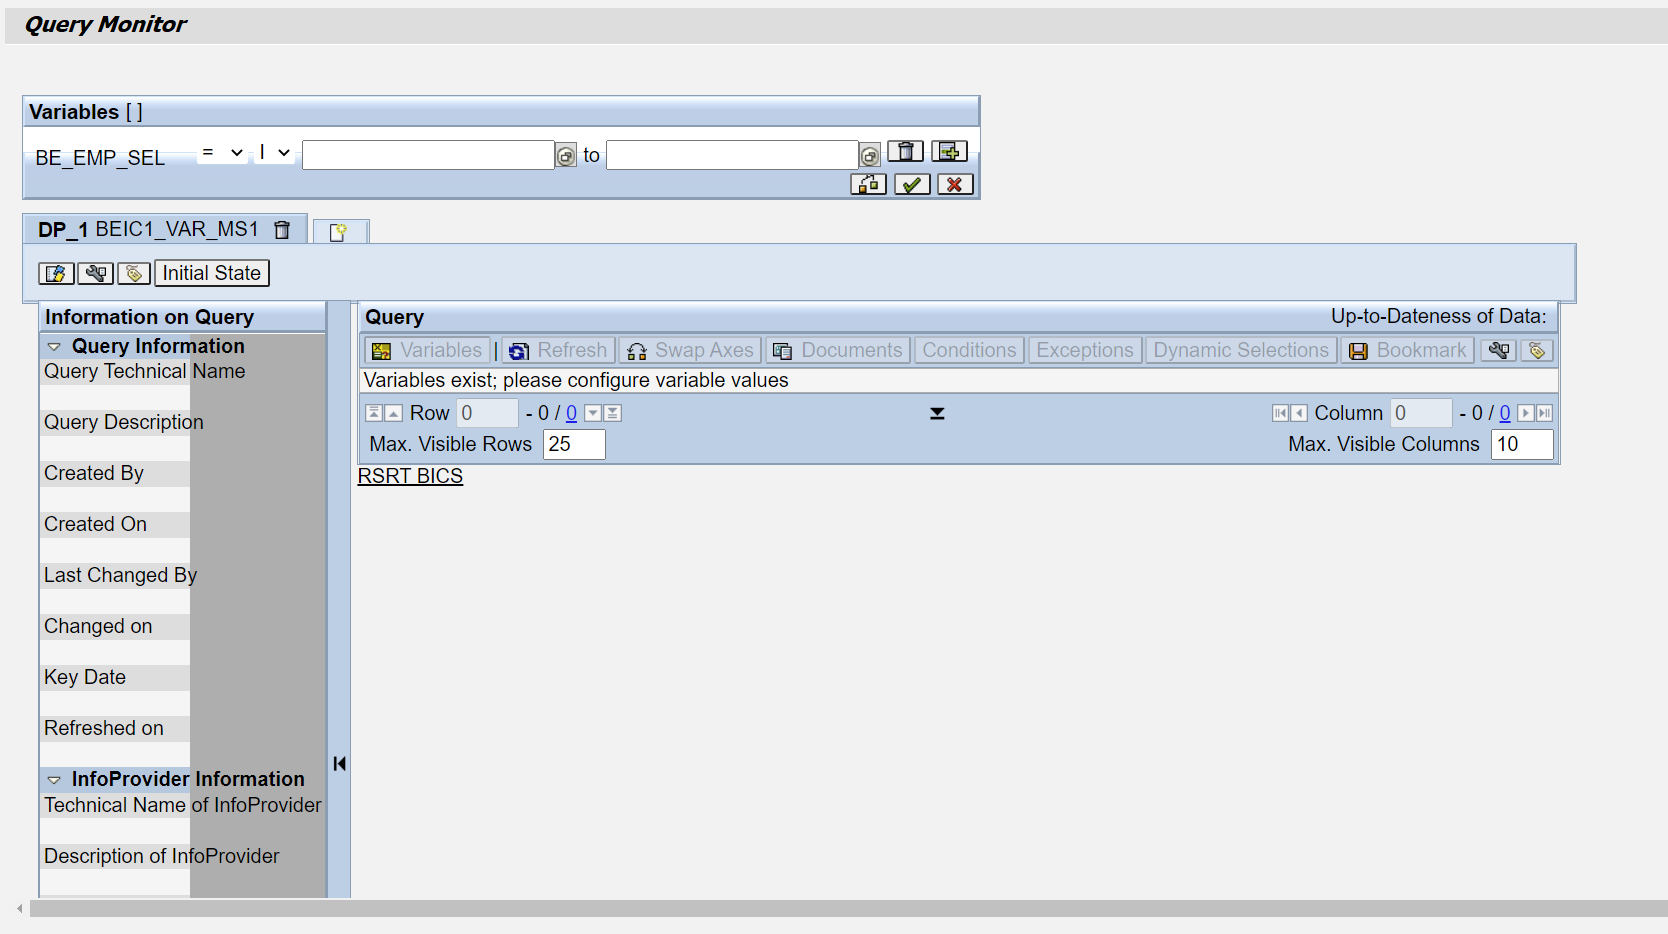1668x934 pixels.
Task: Open the Exceptions button
Action: click(1085, 350)
